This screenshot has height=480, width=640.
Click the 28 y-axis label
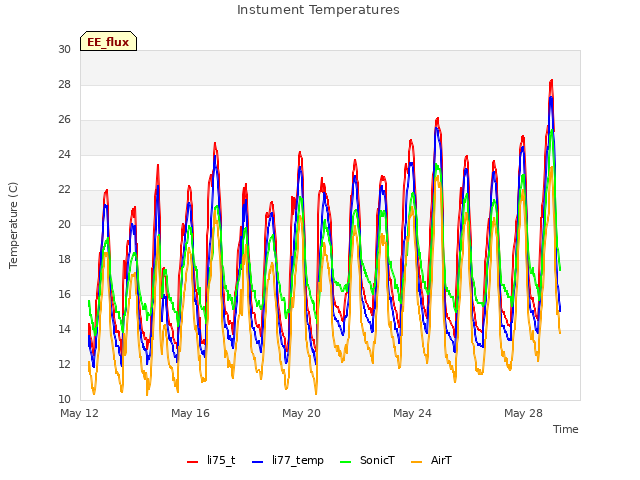tap(64, 84)
